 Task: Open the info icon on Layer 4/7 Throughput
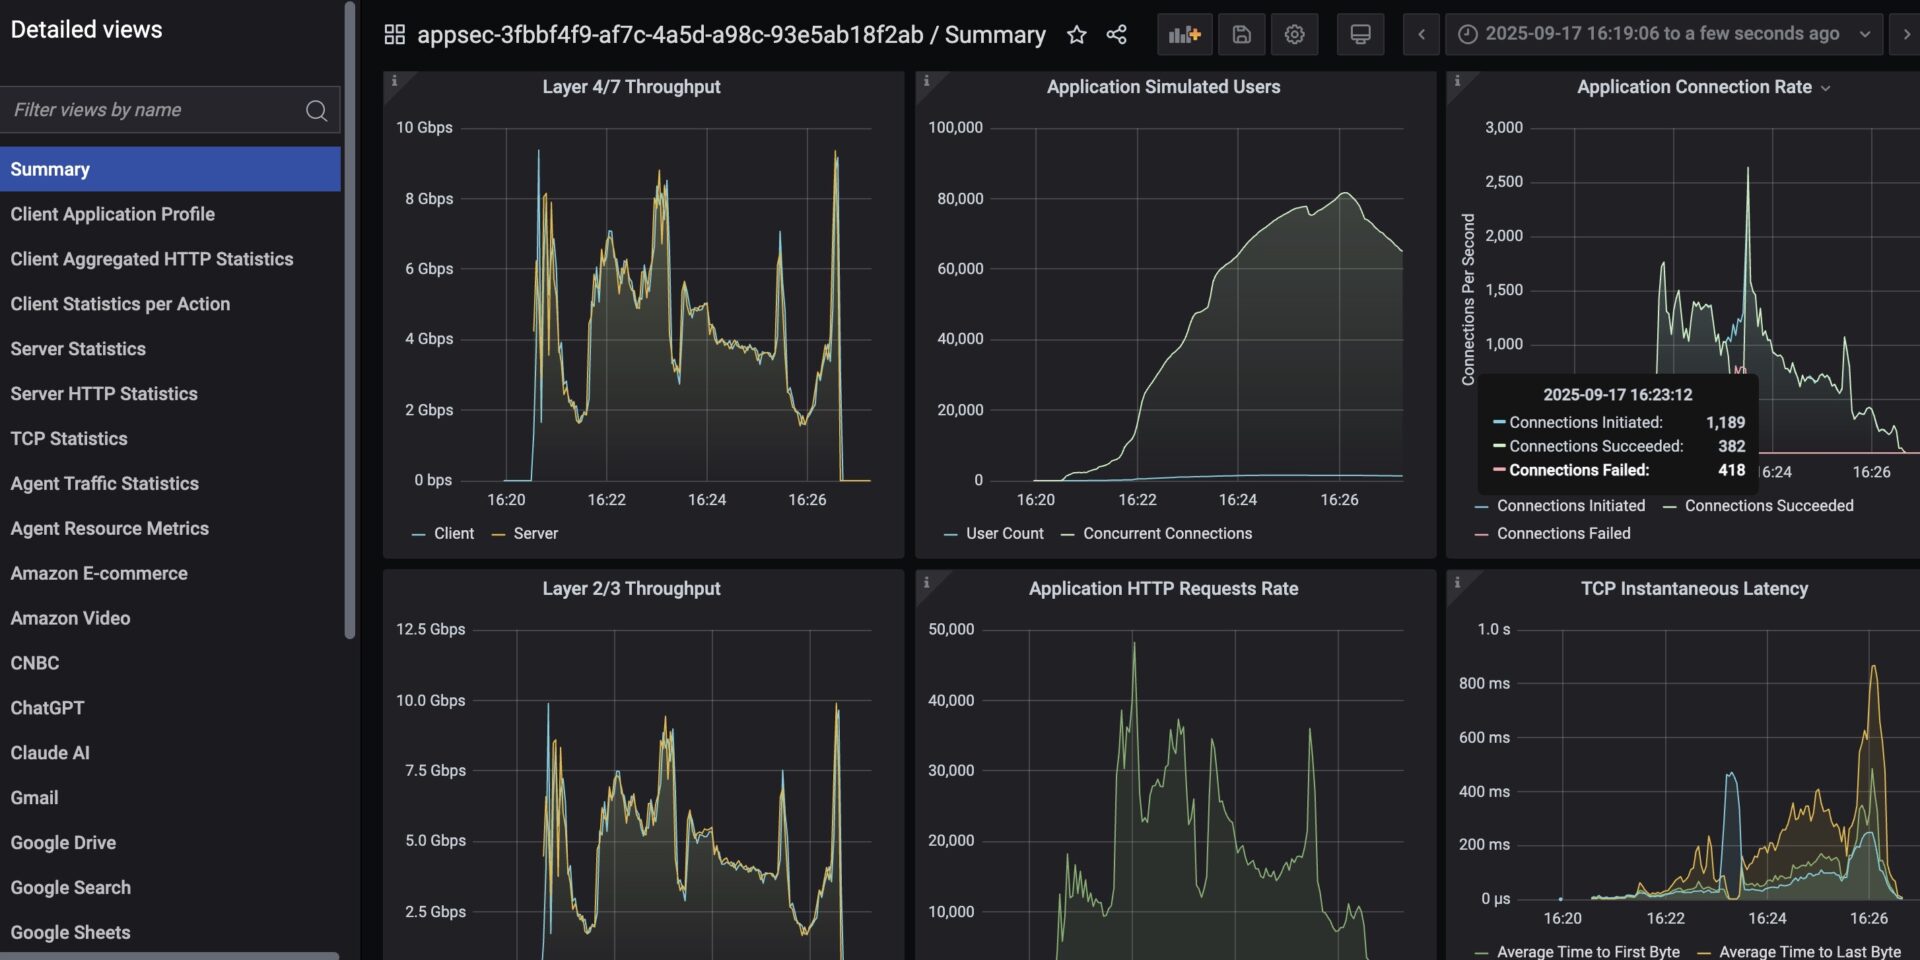pyautogui.click(x=396, y=78)
